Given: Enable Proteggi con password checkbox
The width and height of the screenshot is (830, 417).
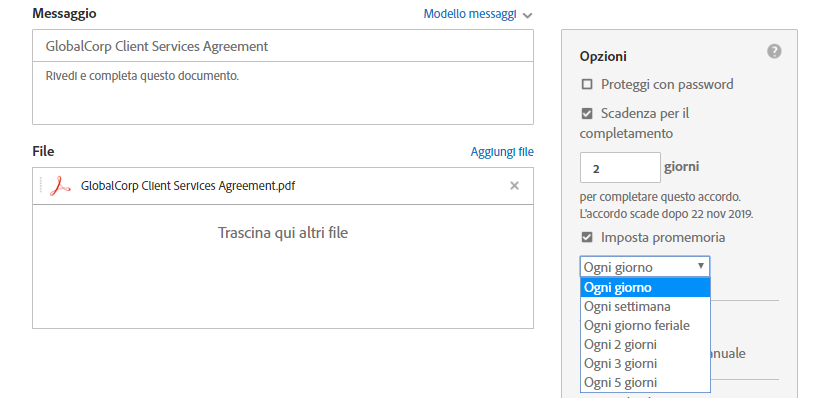Looking at the screenshot, I should pyautogui.click(x=587, y=84).
